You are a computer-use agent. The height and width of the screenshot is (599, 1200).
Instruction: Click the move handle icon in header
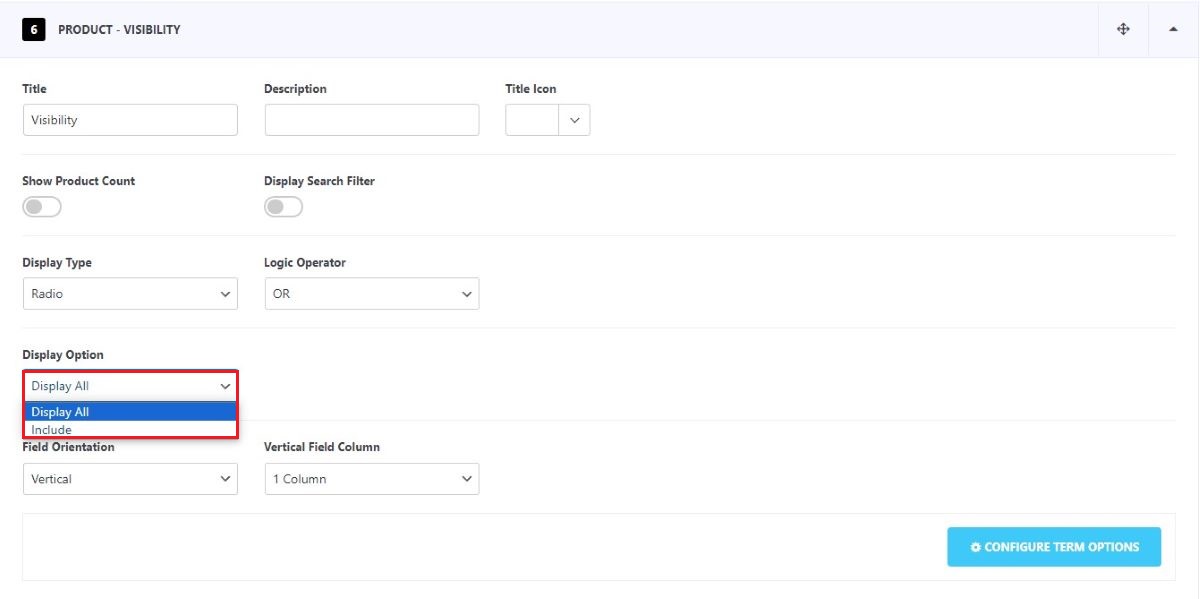[1123, 29]
